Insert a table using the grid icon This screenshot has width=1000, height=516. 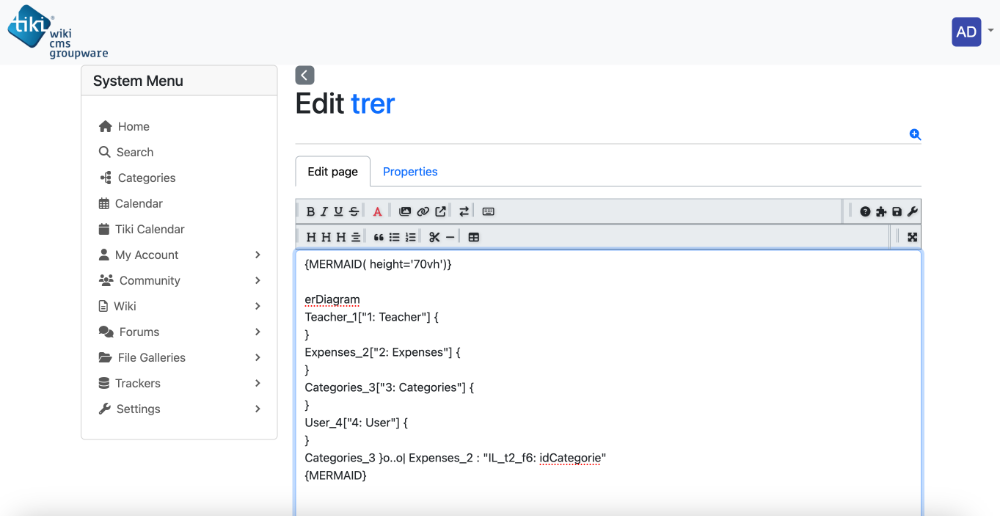point(474,237)
